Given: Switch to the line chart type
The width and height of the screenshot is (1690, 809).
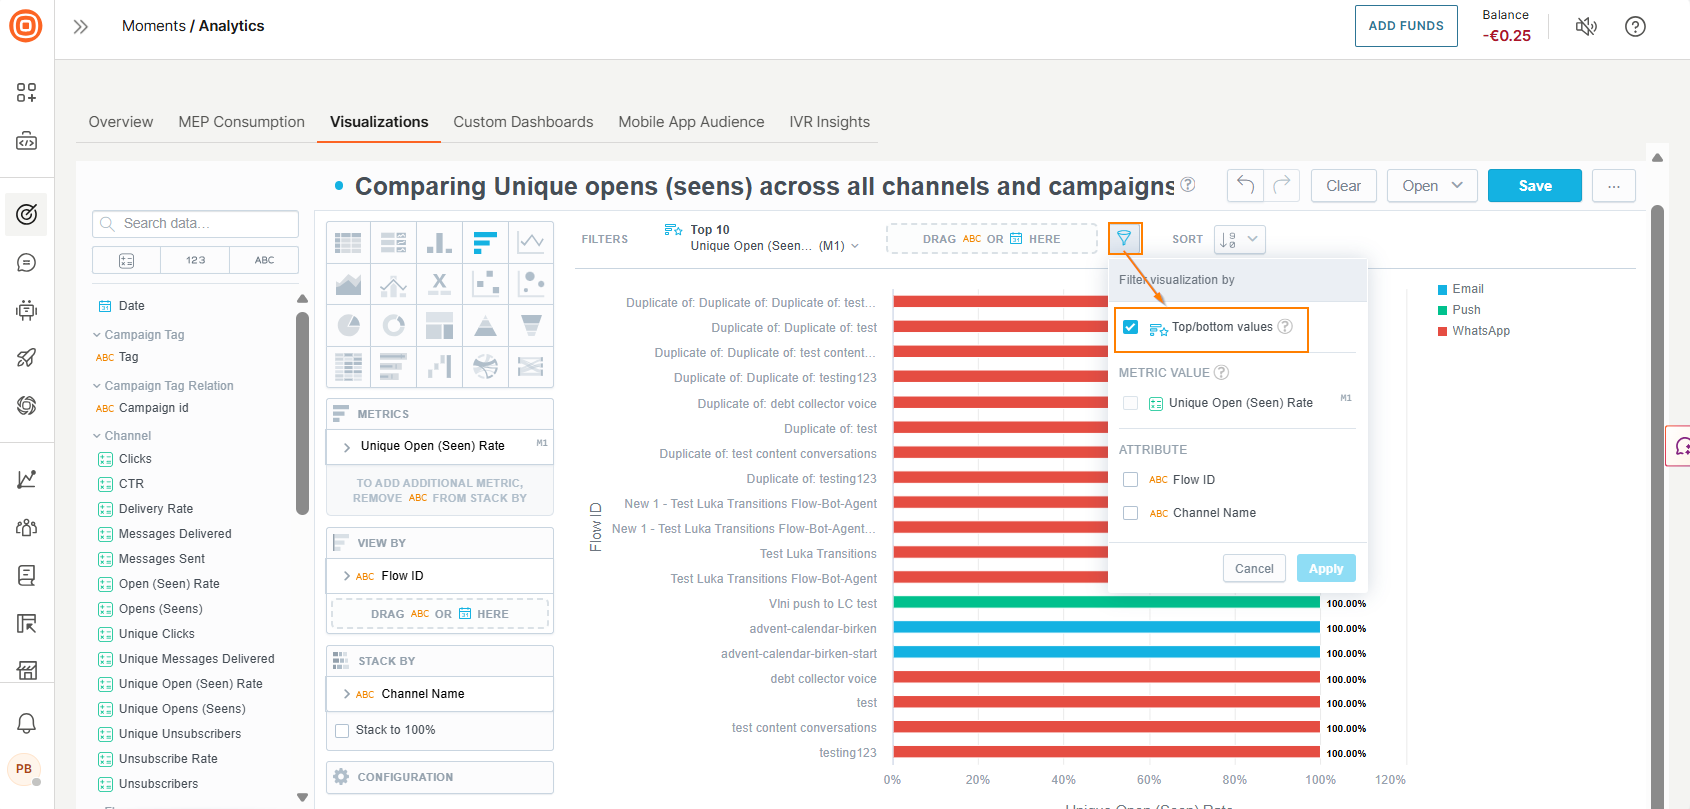Looking at the screenshot, I should (531, 242).
